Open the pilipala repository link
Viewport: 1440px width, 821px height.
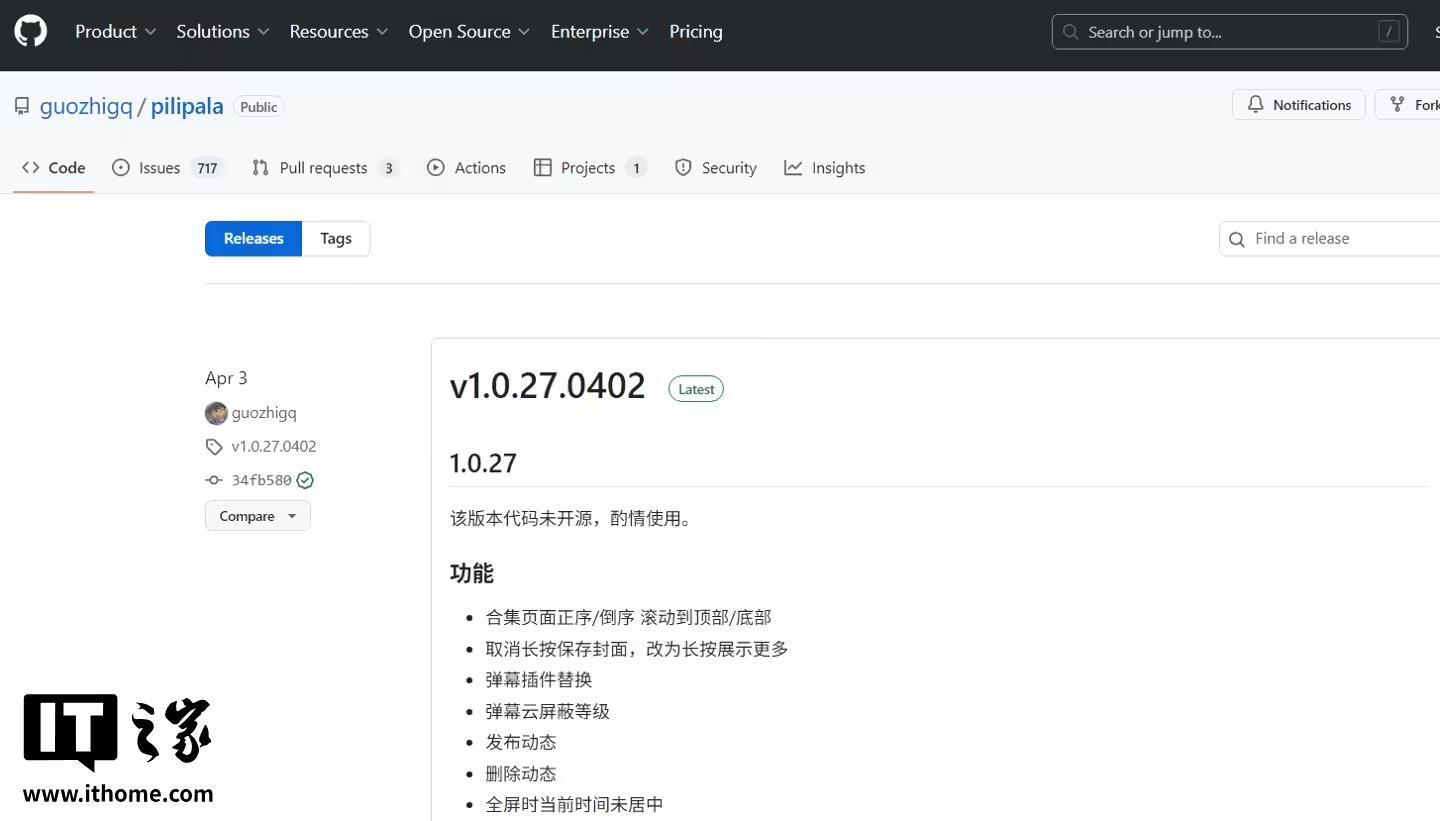click(187, 106)
